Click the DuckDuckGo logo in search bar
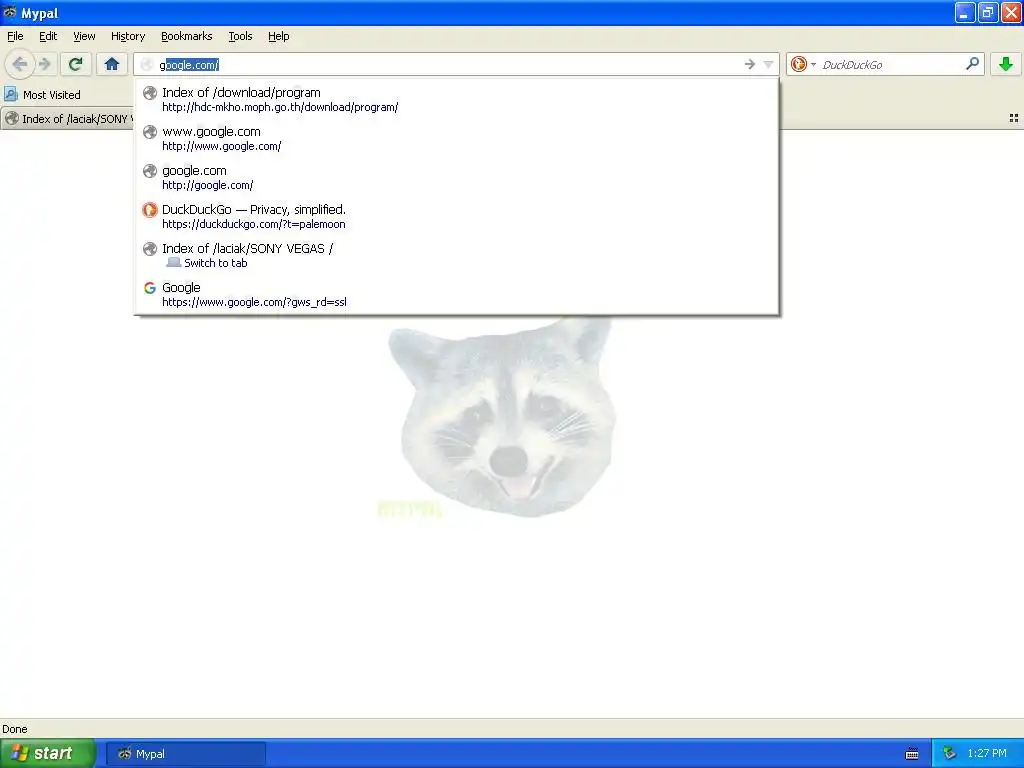1024x768 pixels. point(798,64)
